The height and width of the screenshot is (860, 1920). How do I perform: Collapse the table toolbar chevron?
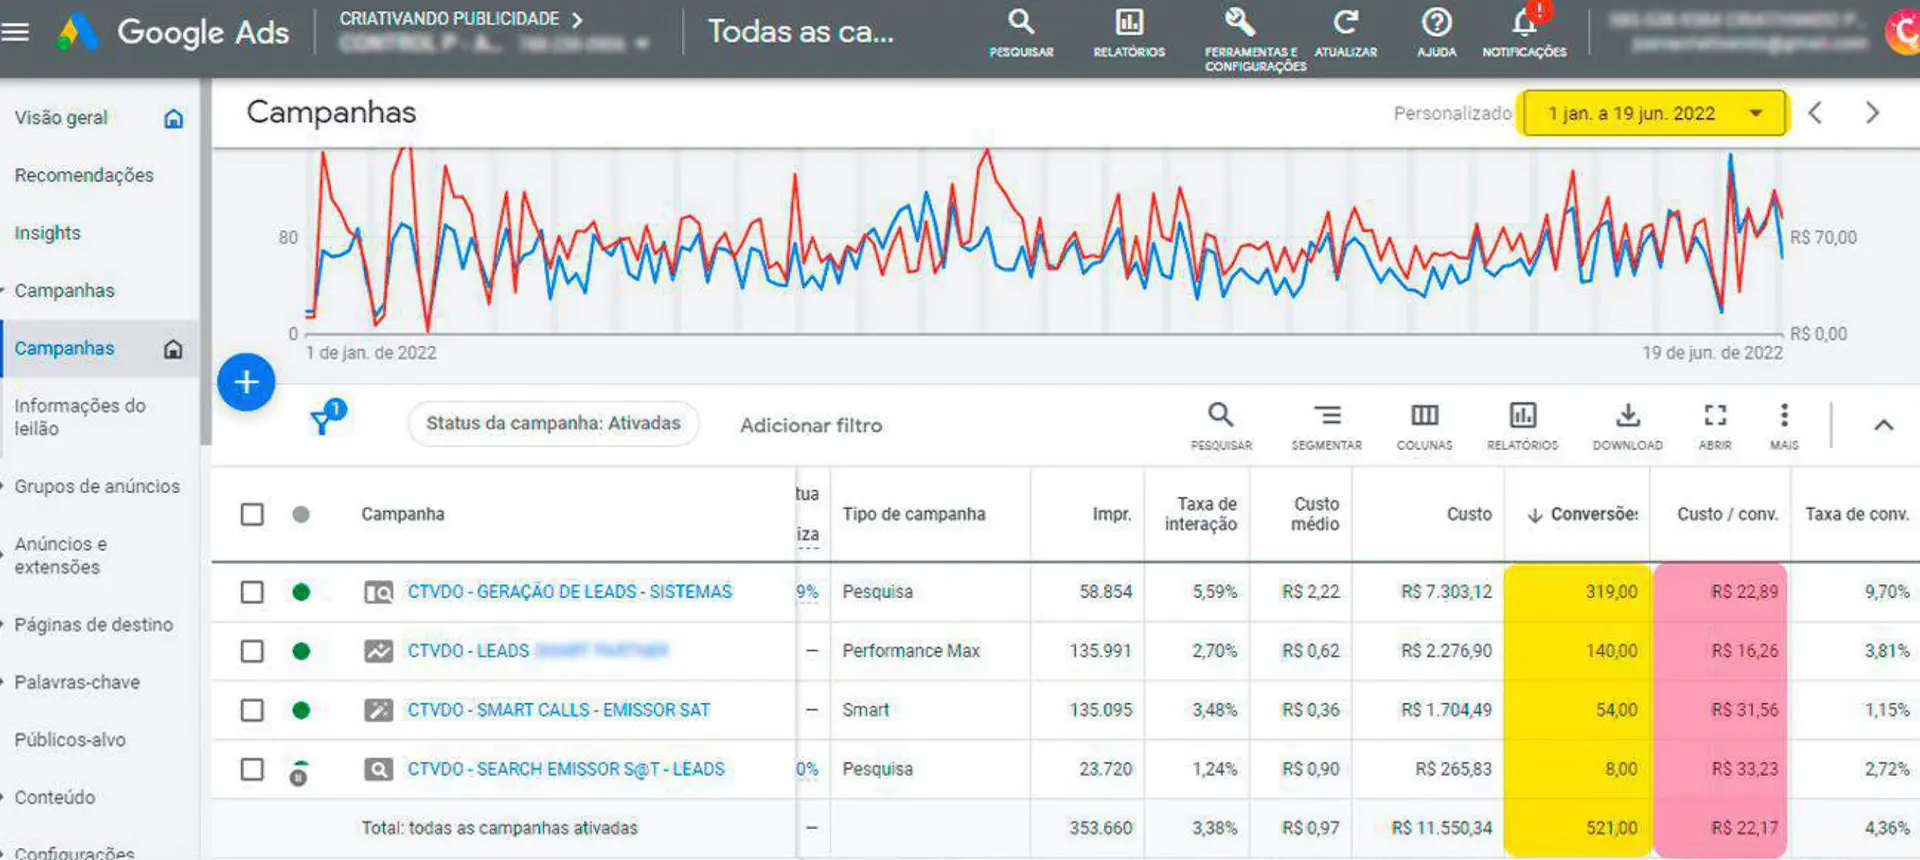click(1883, 425)
